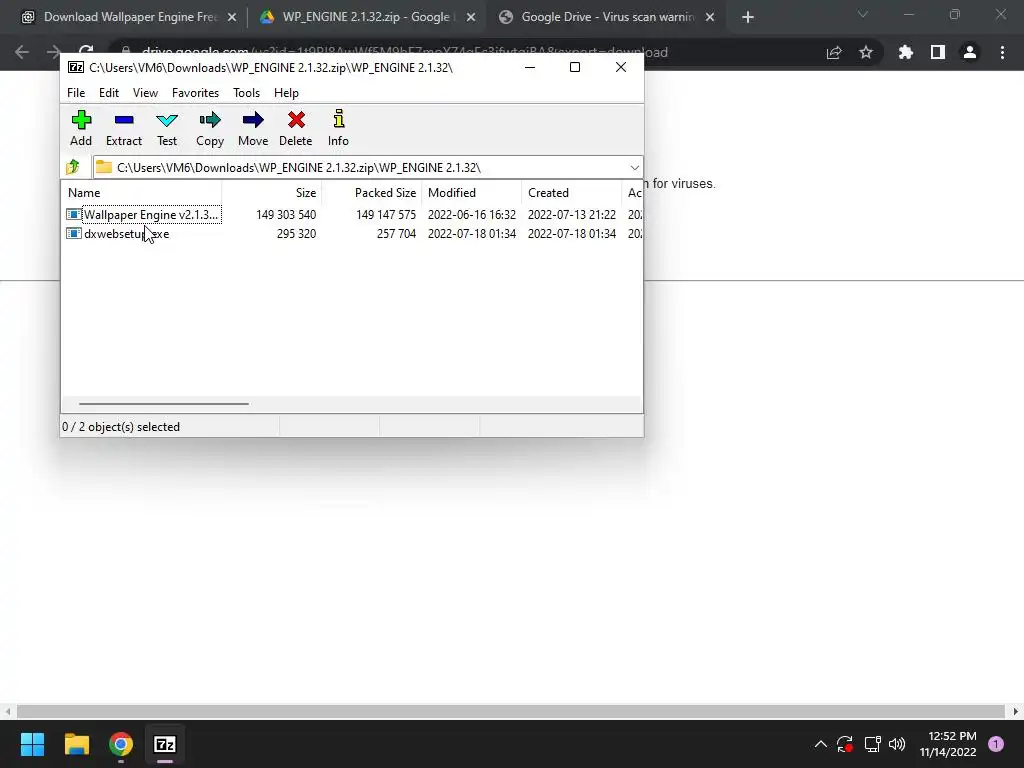Viewport: 1024px width, 768px height.
Task: Go up one folder level in 7-Zip
Action: click(x=73, y=167)
